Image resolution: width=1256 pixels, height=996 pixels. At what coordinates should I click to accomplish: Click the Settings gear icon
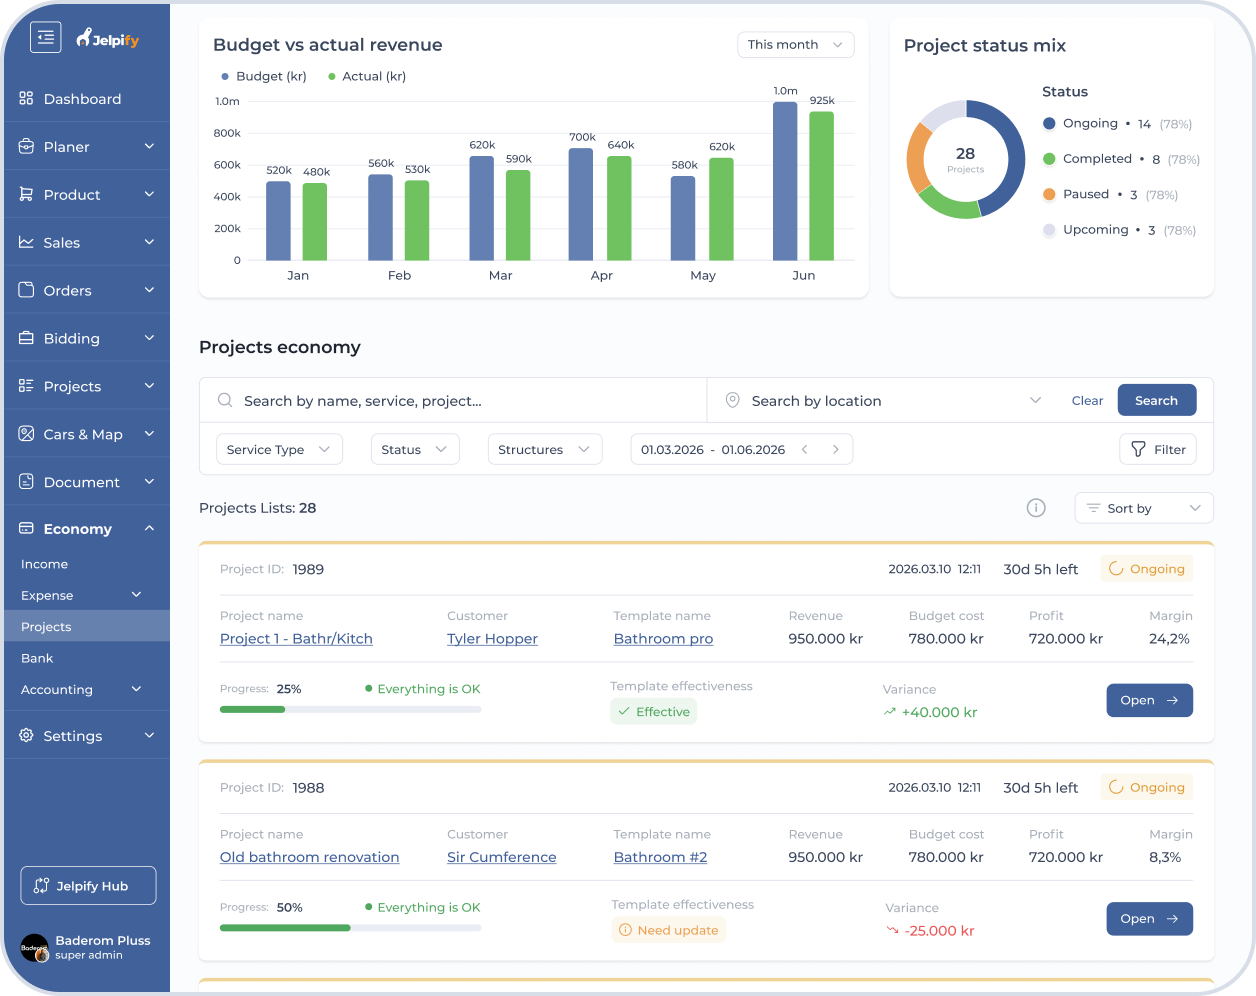click(26, 735)
